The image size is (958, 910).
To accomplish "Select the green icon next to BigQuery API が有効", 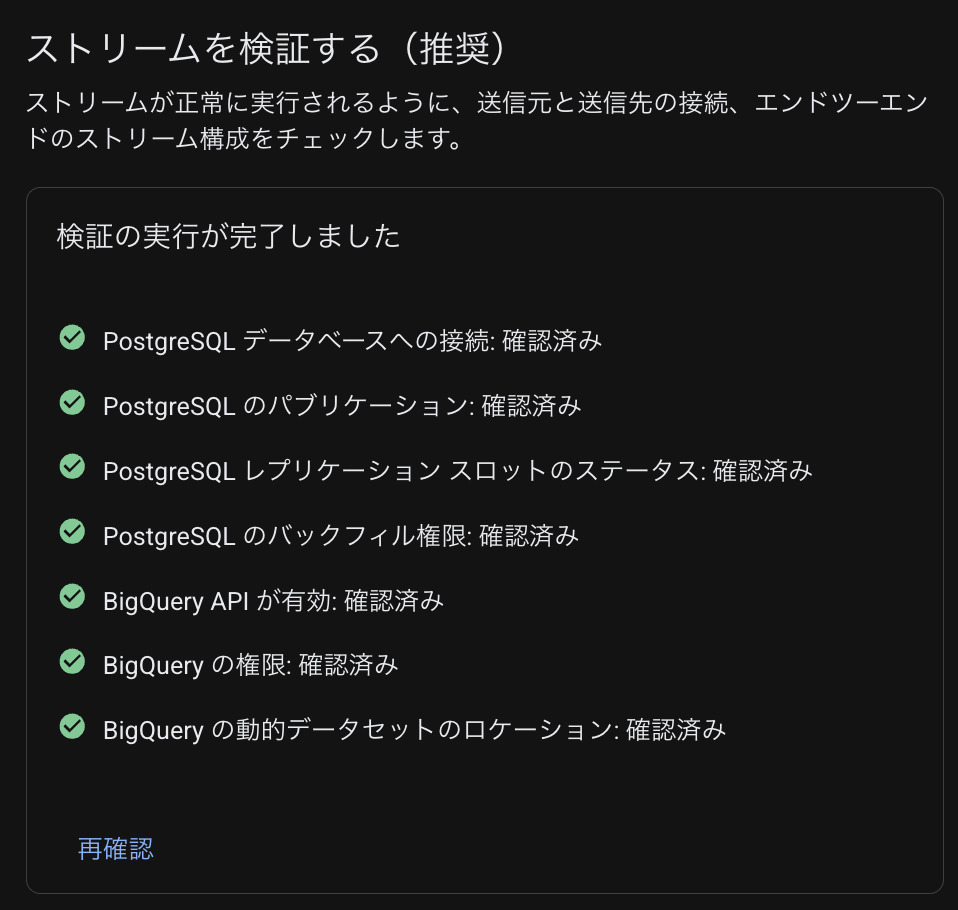I will click(x=71, y=597).
